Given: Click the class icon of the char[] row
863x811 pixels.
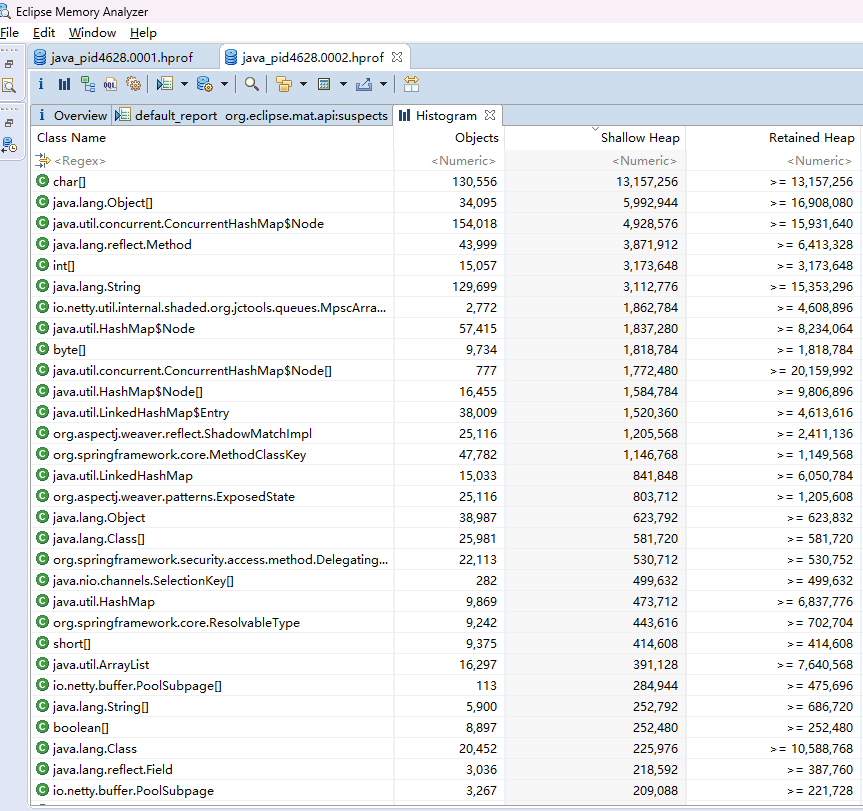Looking at the screenshot, I should coord(42,181).
